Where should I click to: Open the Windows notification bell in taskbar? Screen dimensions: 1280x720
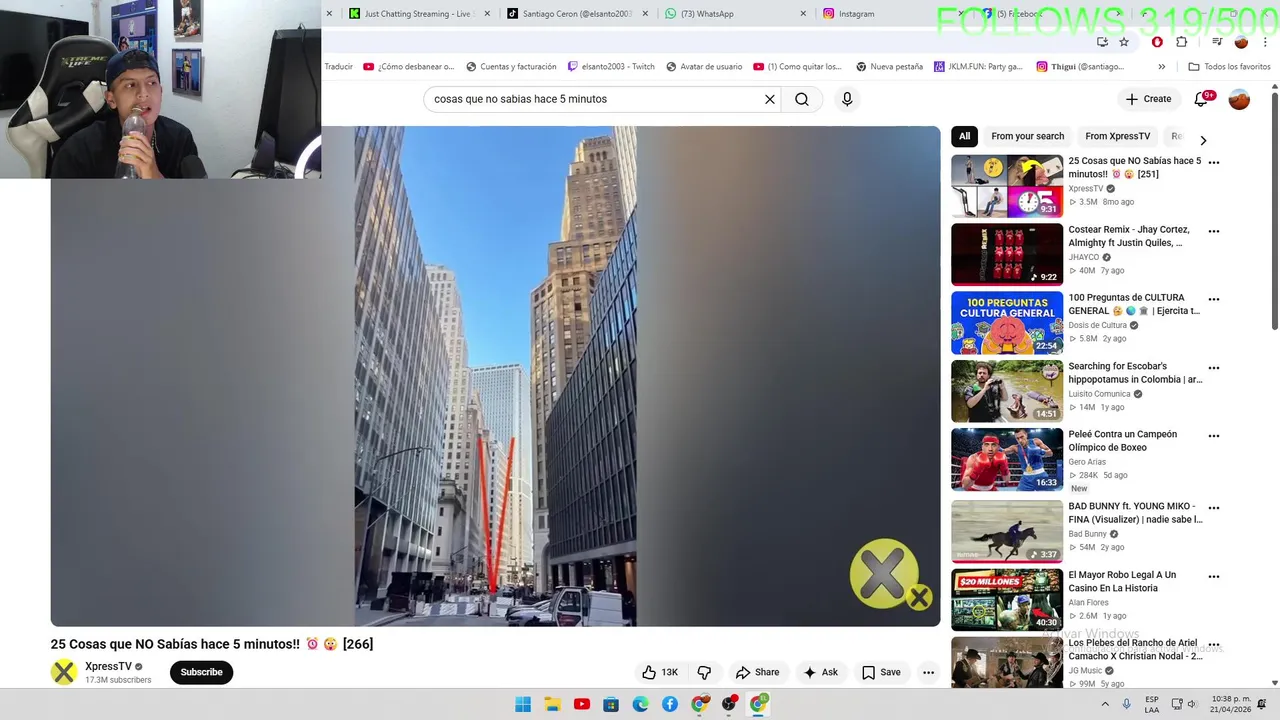point(1262,704)
